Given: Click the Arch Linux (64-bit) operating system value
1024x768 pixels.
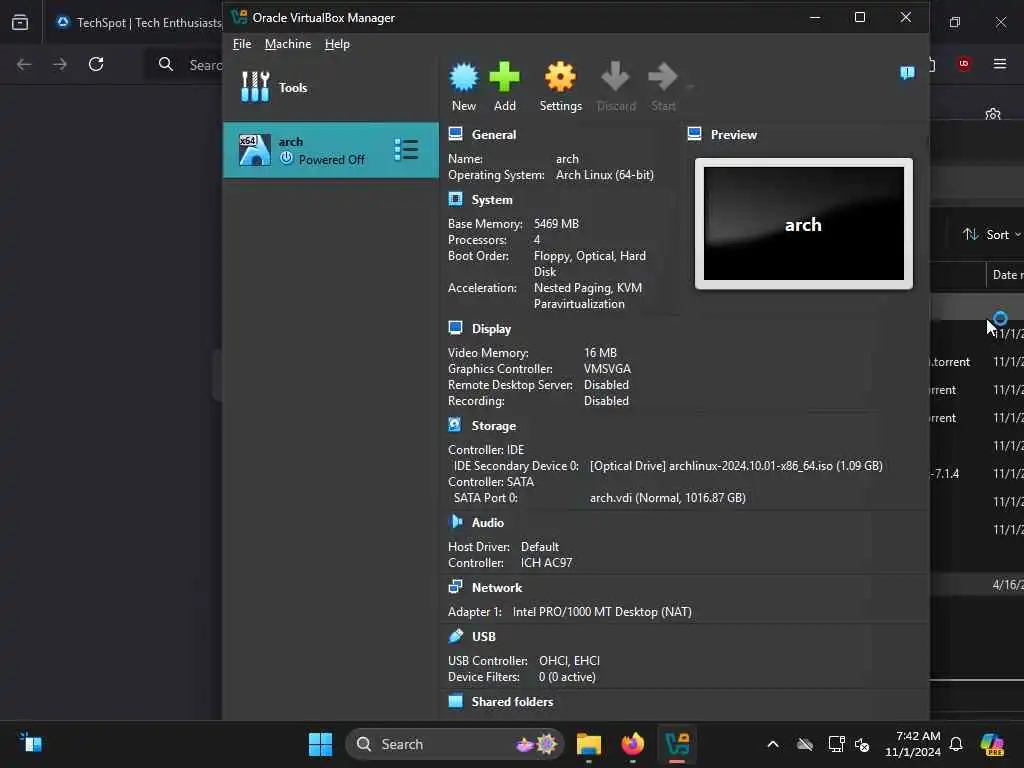Looking at the screenshot, I should pos(604,175).
